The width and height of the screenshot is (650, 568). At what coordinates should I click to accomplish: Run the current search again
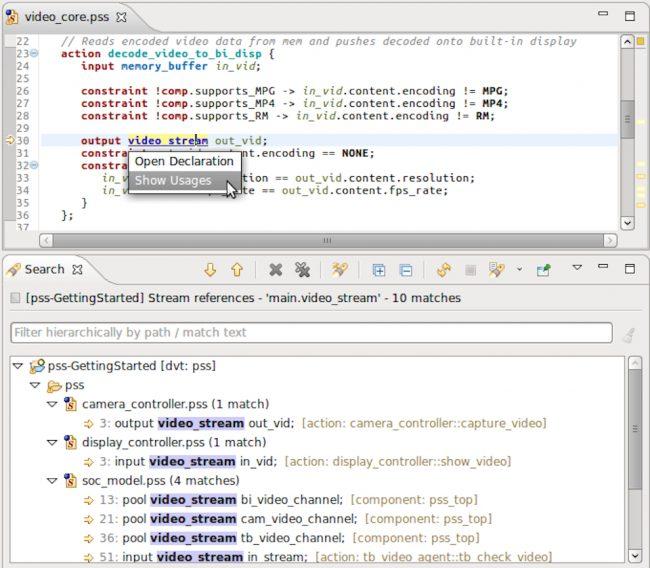pyautogui.click(x=444, y=270)
